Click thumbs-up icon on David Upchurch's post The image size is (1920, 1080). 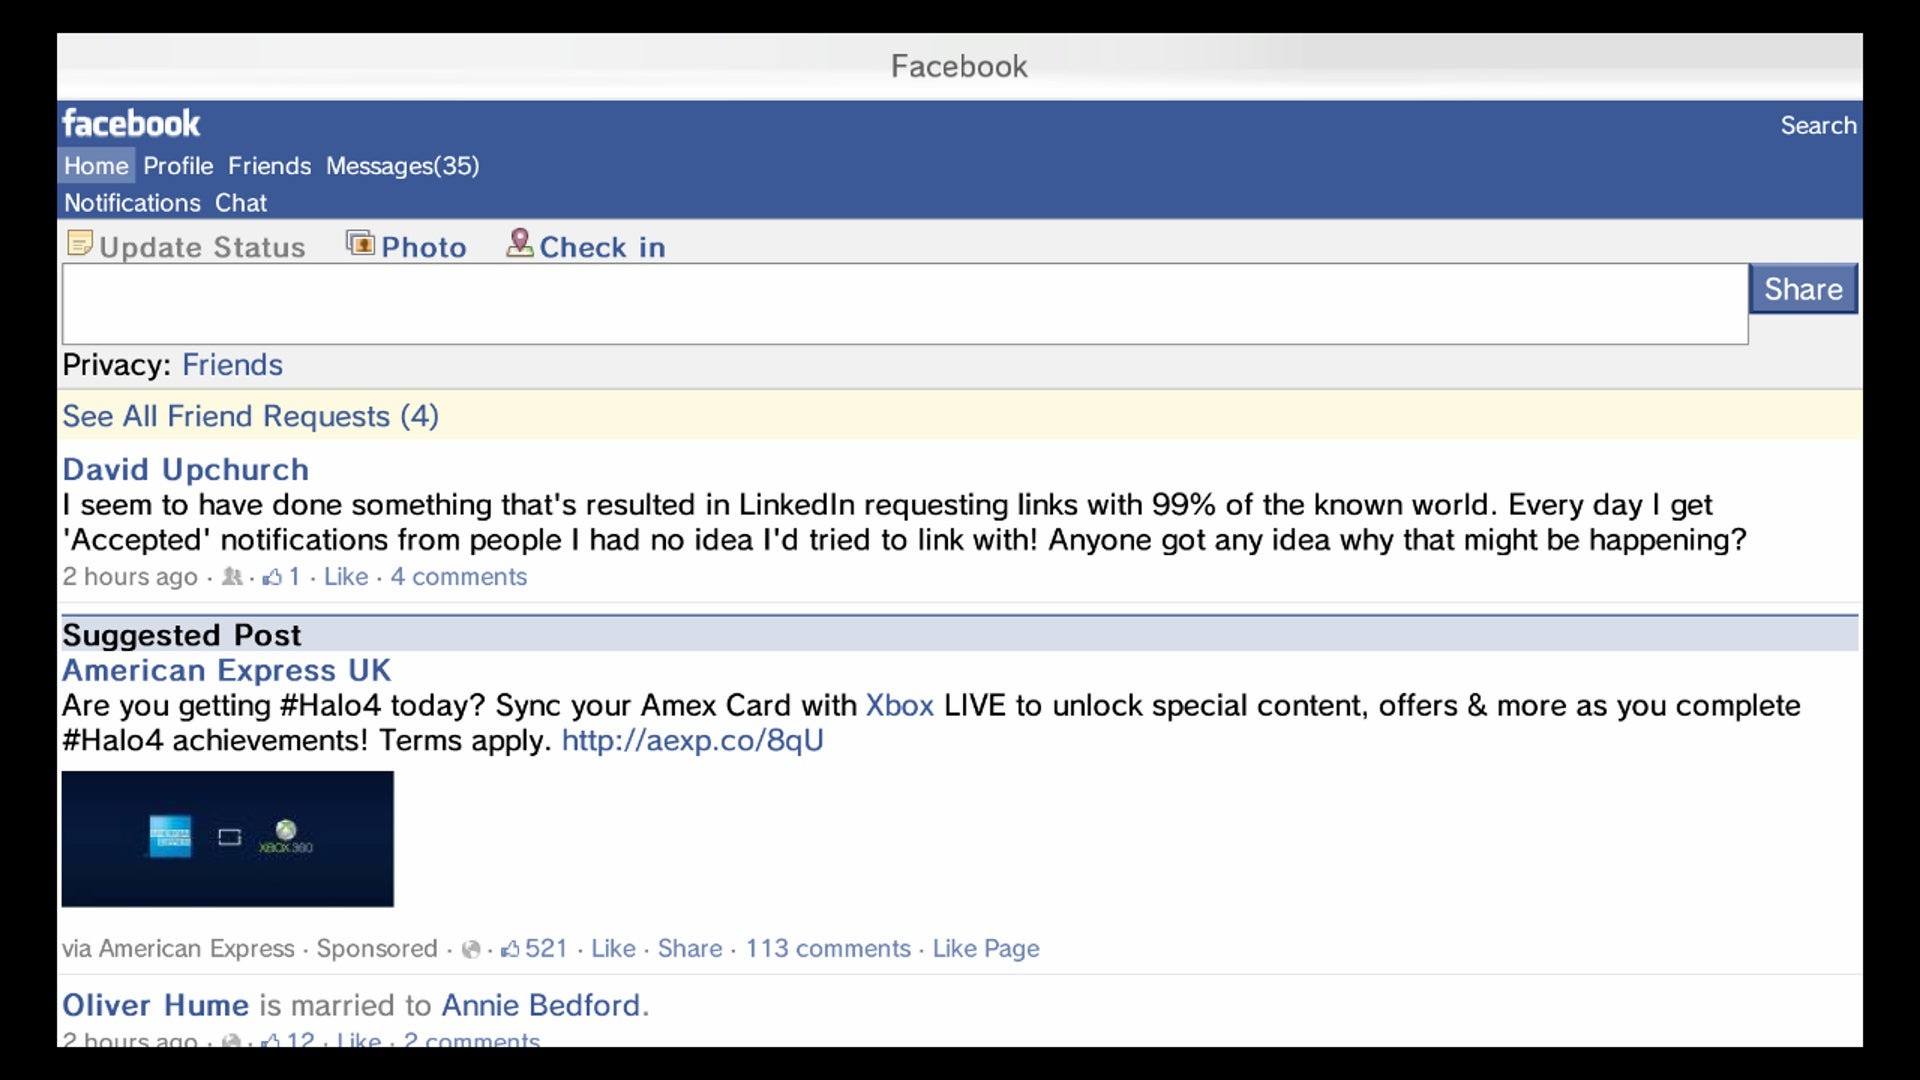[272, 577]
